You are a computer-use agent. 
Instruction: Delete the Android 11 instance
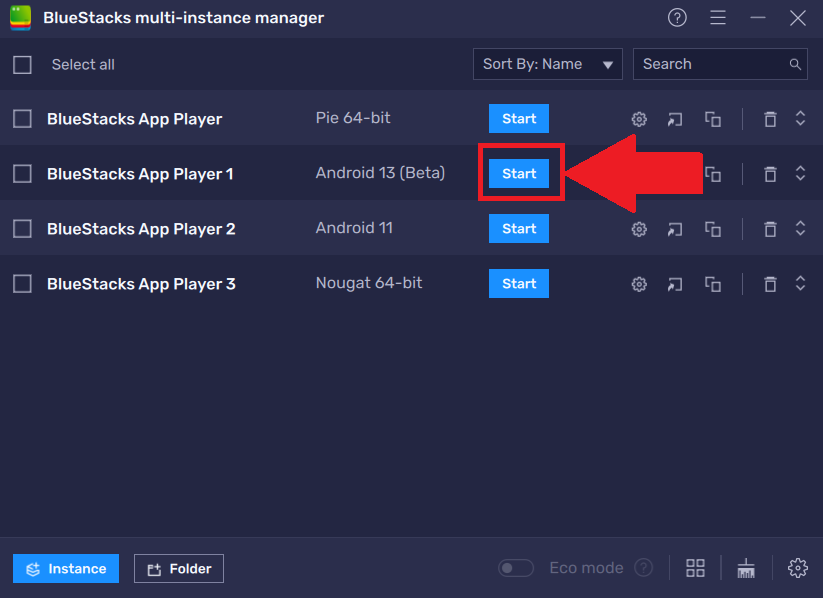point(770,228)
